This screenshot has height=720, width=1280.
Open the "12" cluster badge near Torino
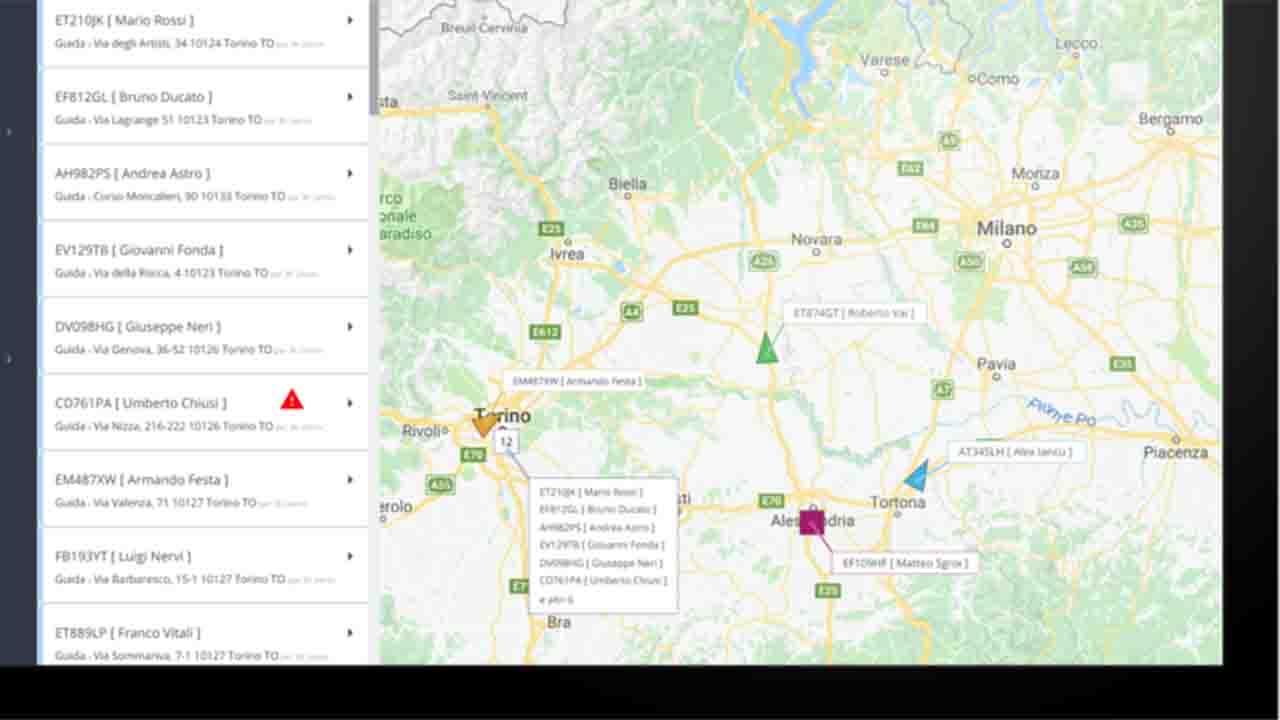tap(506, 441)
